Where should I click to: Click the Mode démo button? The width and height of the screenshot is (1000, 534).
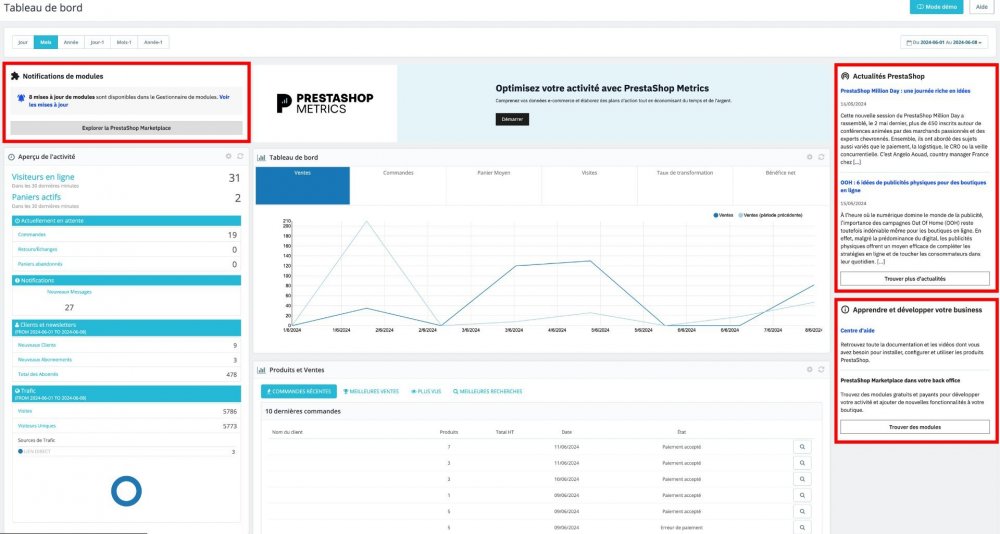click(x=937, y=6)
